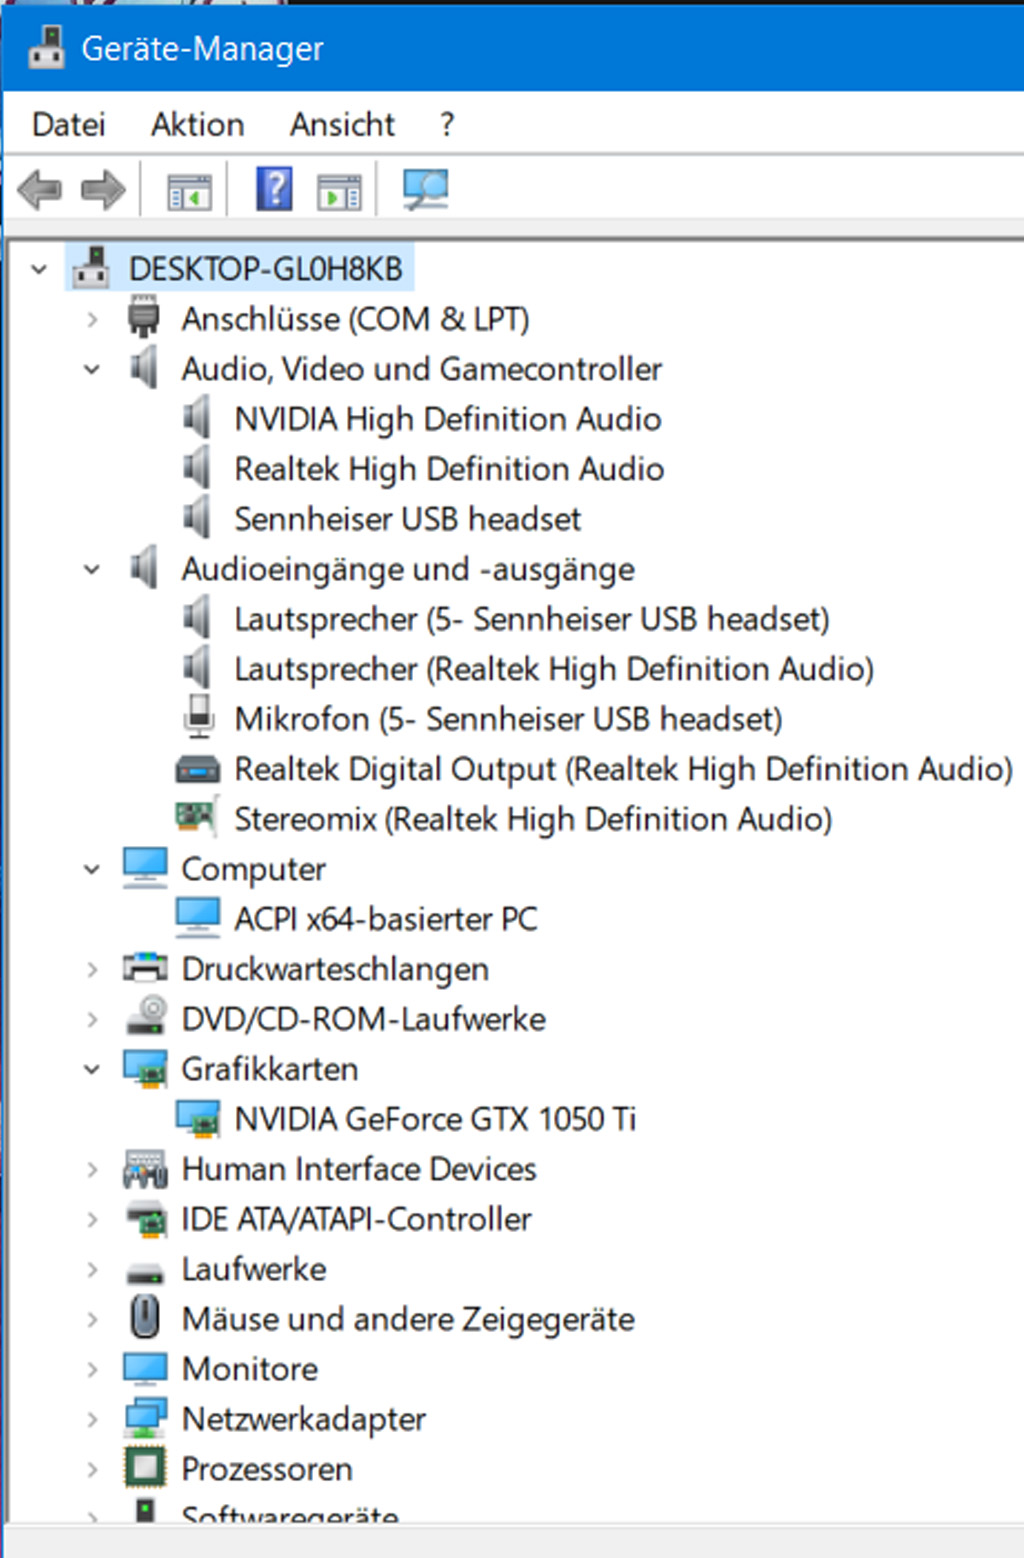Screen dimensions: 1024x1558
Task: Open Help via blue question mark icon
Action: pos(274,188)
